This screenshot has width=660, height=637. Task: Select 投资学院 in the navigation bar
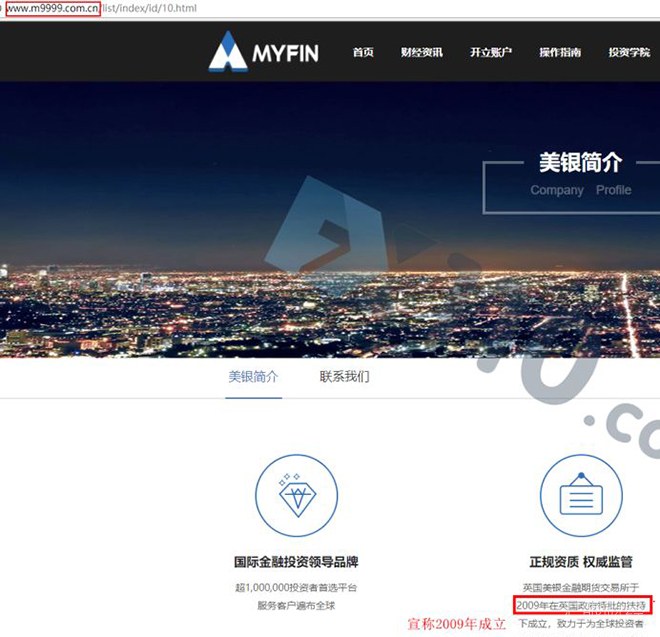pyautogui.click(x=629, y=52)
